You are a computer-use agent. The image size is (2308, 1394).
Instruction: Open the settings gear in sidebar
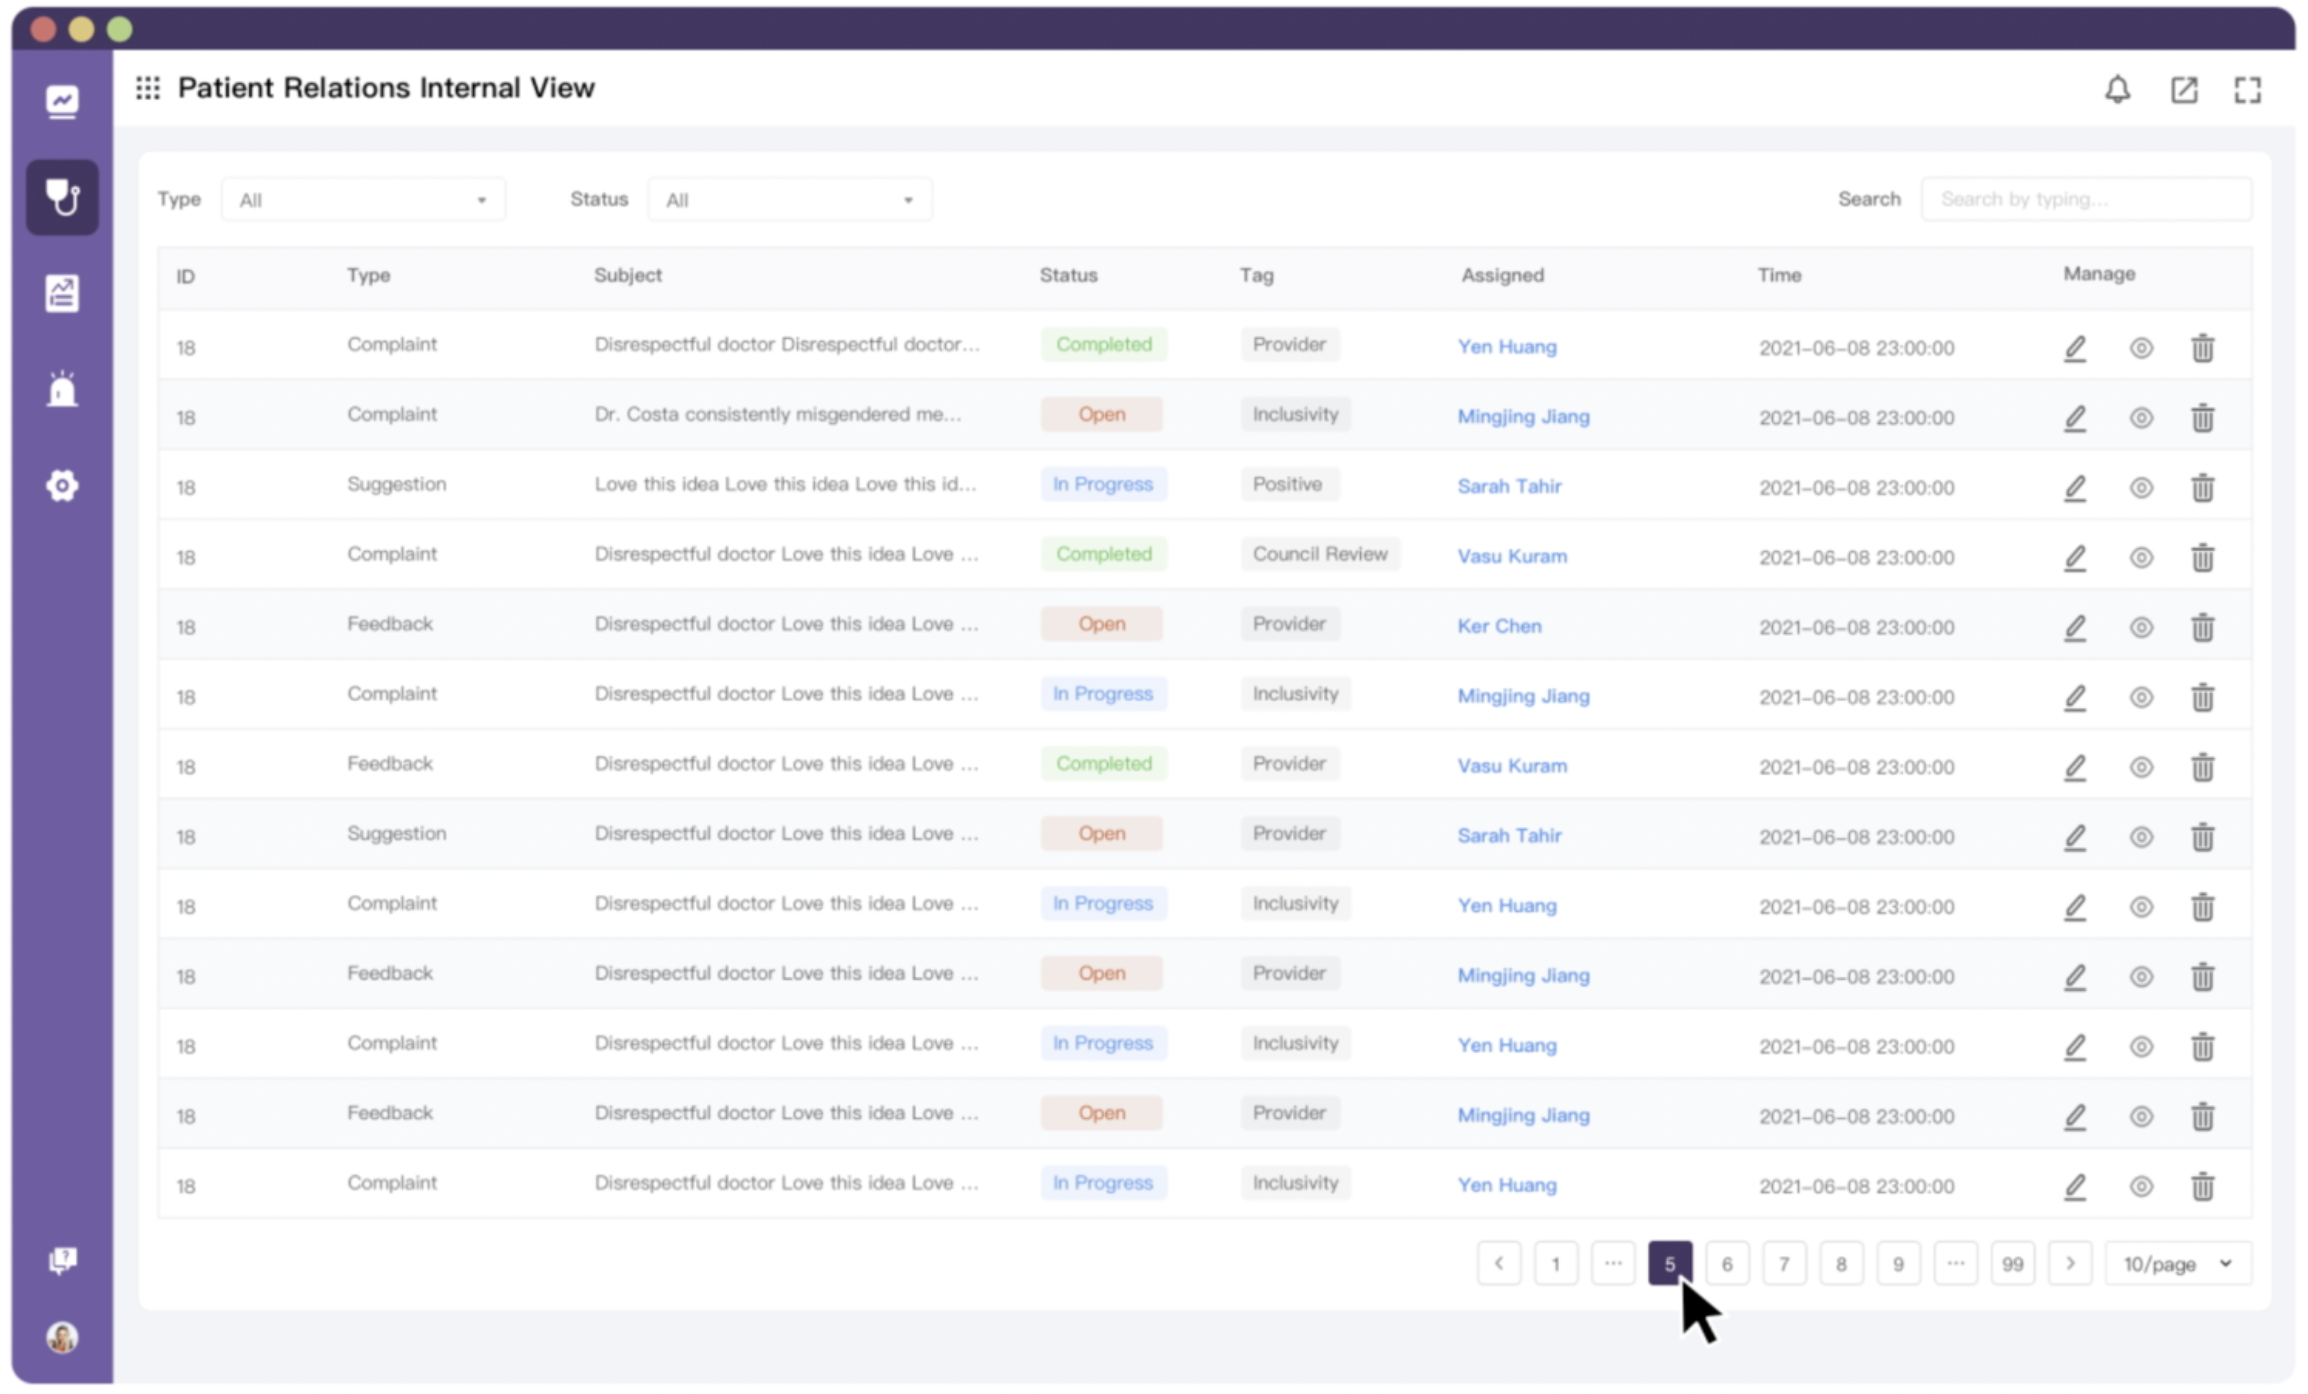point(62,486)
